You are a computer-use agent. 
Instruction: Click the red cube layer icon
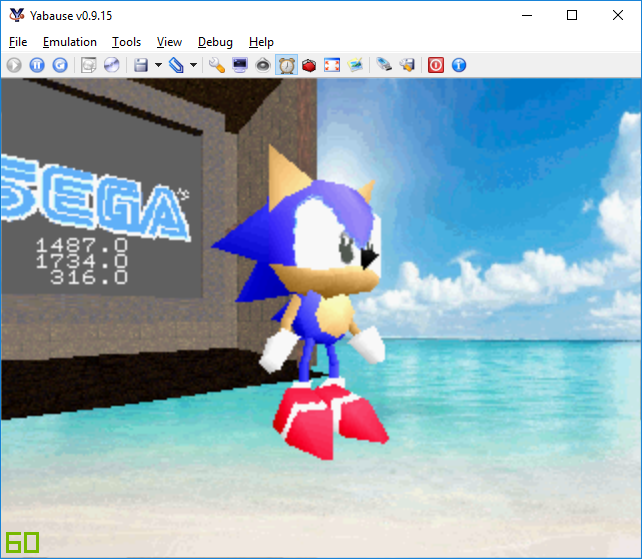coord(309,65)
